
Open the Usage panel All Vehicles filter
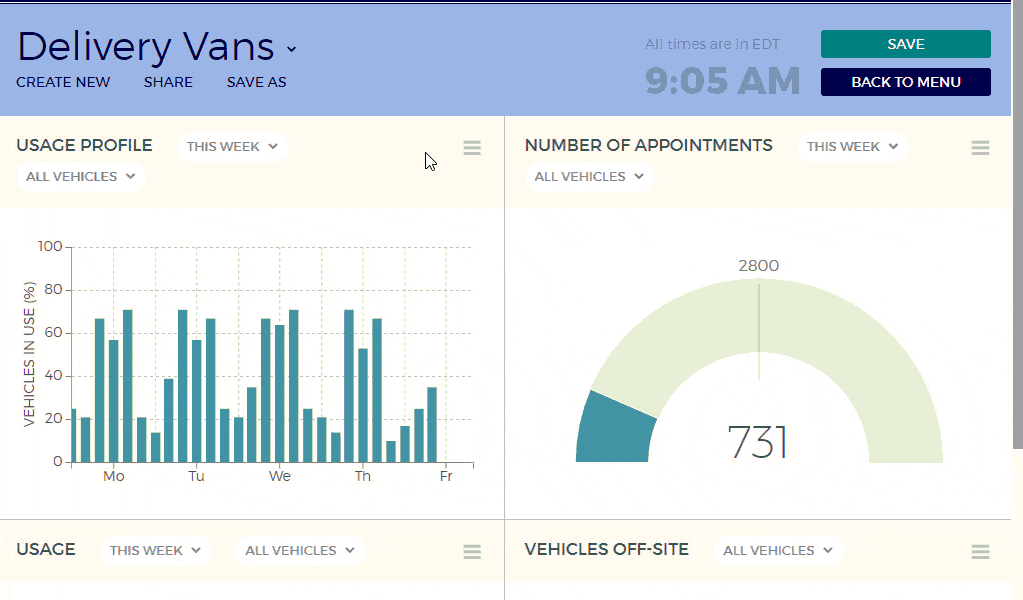pos(300,550)
